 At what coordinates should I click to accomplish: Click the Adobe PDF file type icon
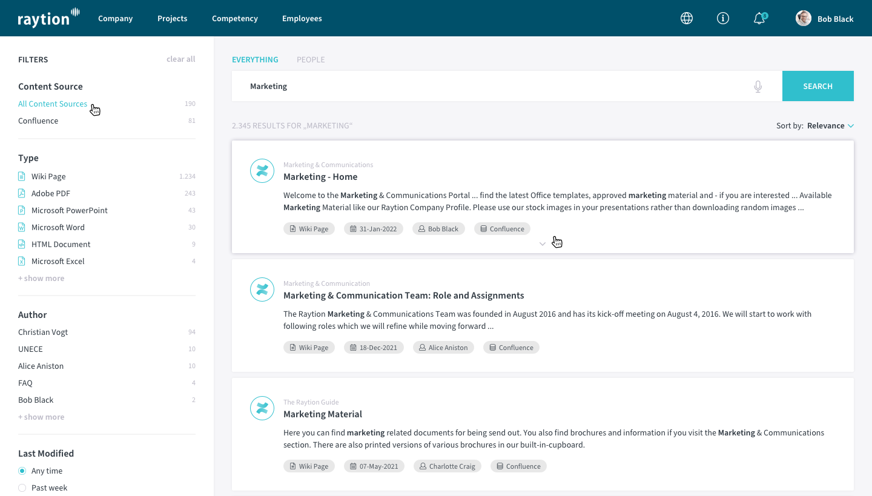point(22,193)
